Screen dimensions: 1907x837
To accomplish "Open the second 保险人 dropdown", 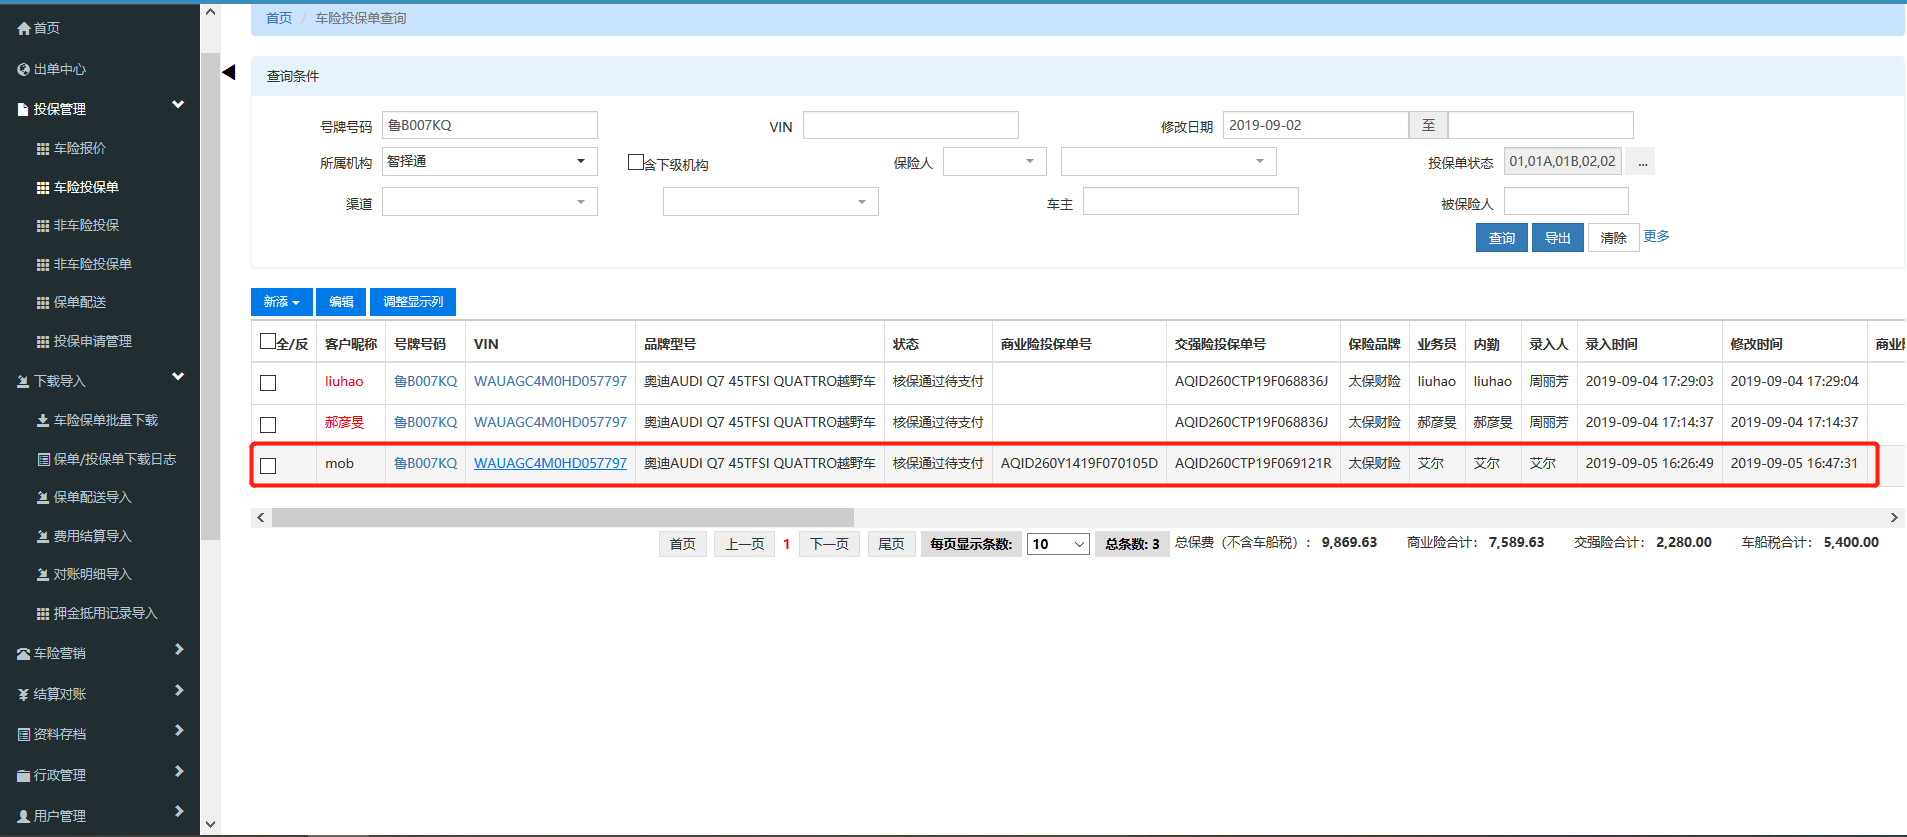I will pyautogui.click(x=1169, y=162).
